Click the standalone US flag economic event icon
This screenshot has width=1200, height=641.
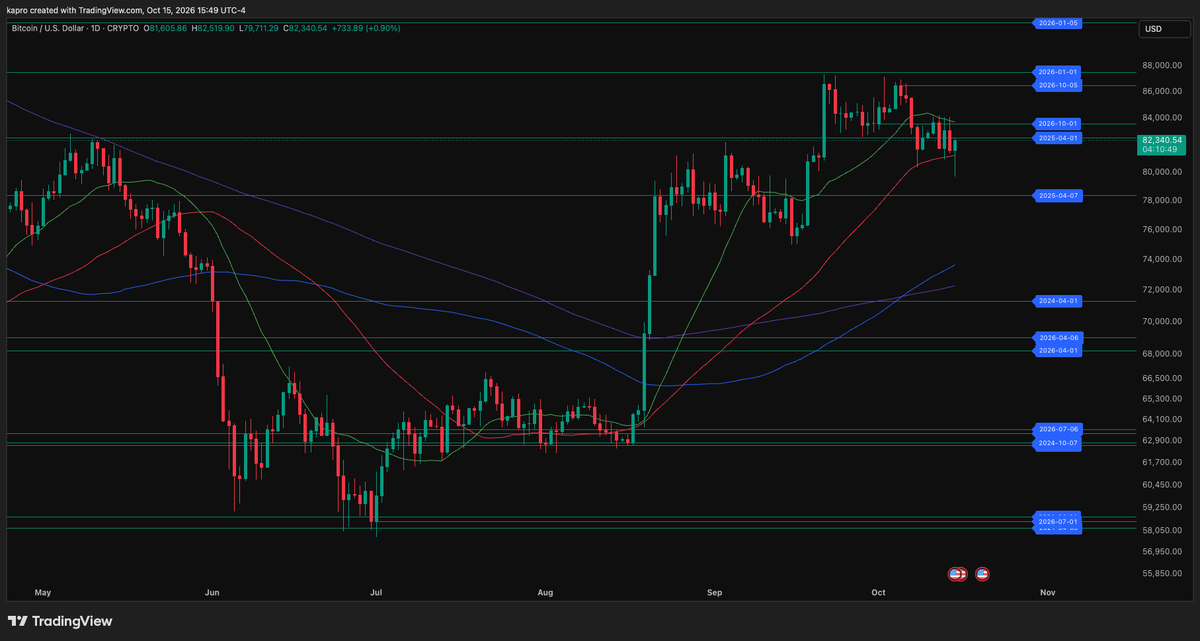coord(982,574)
